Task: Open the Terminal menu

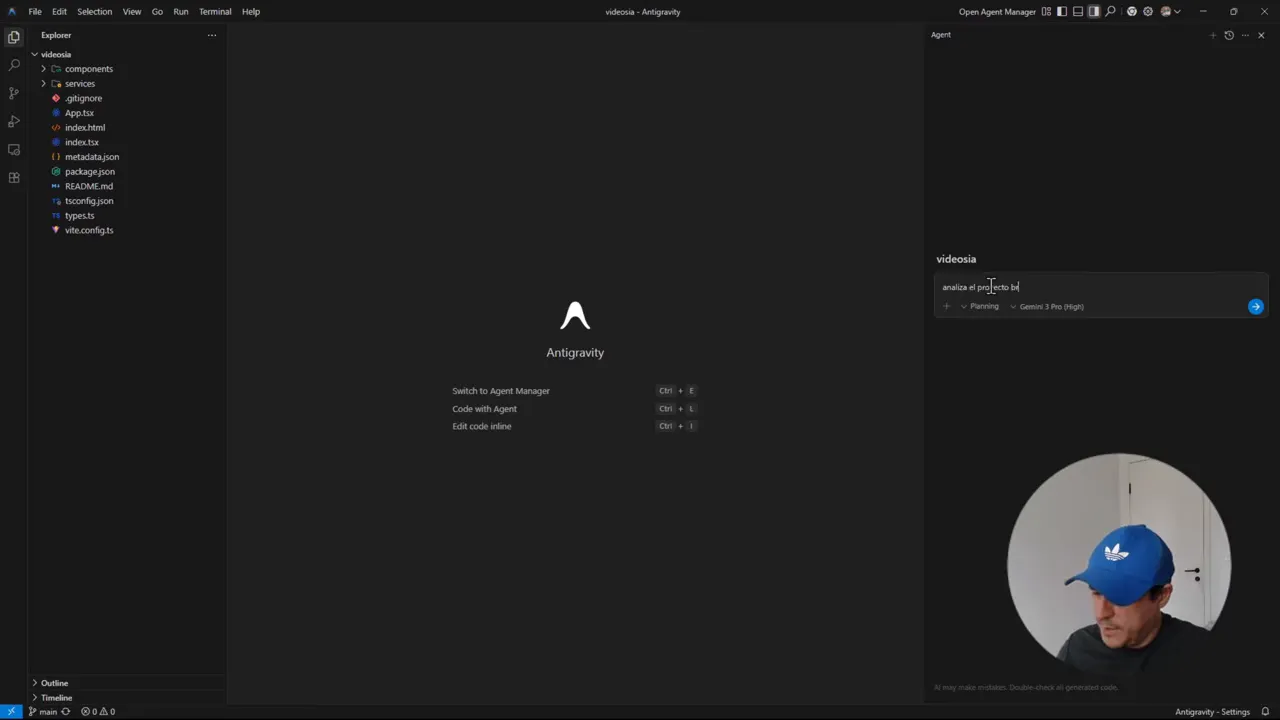Action: [215, 12]
